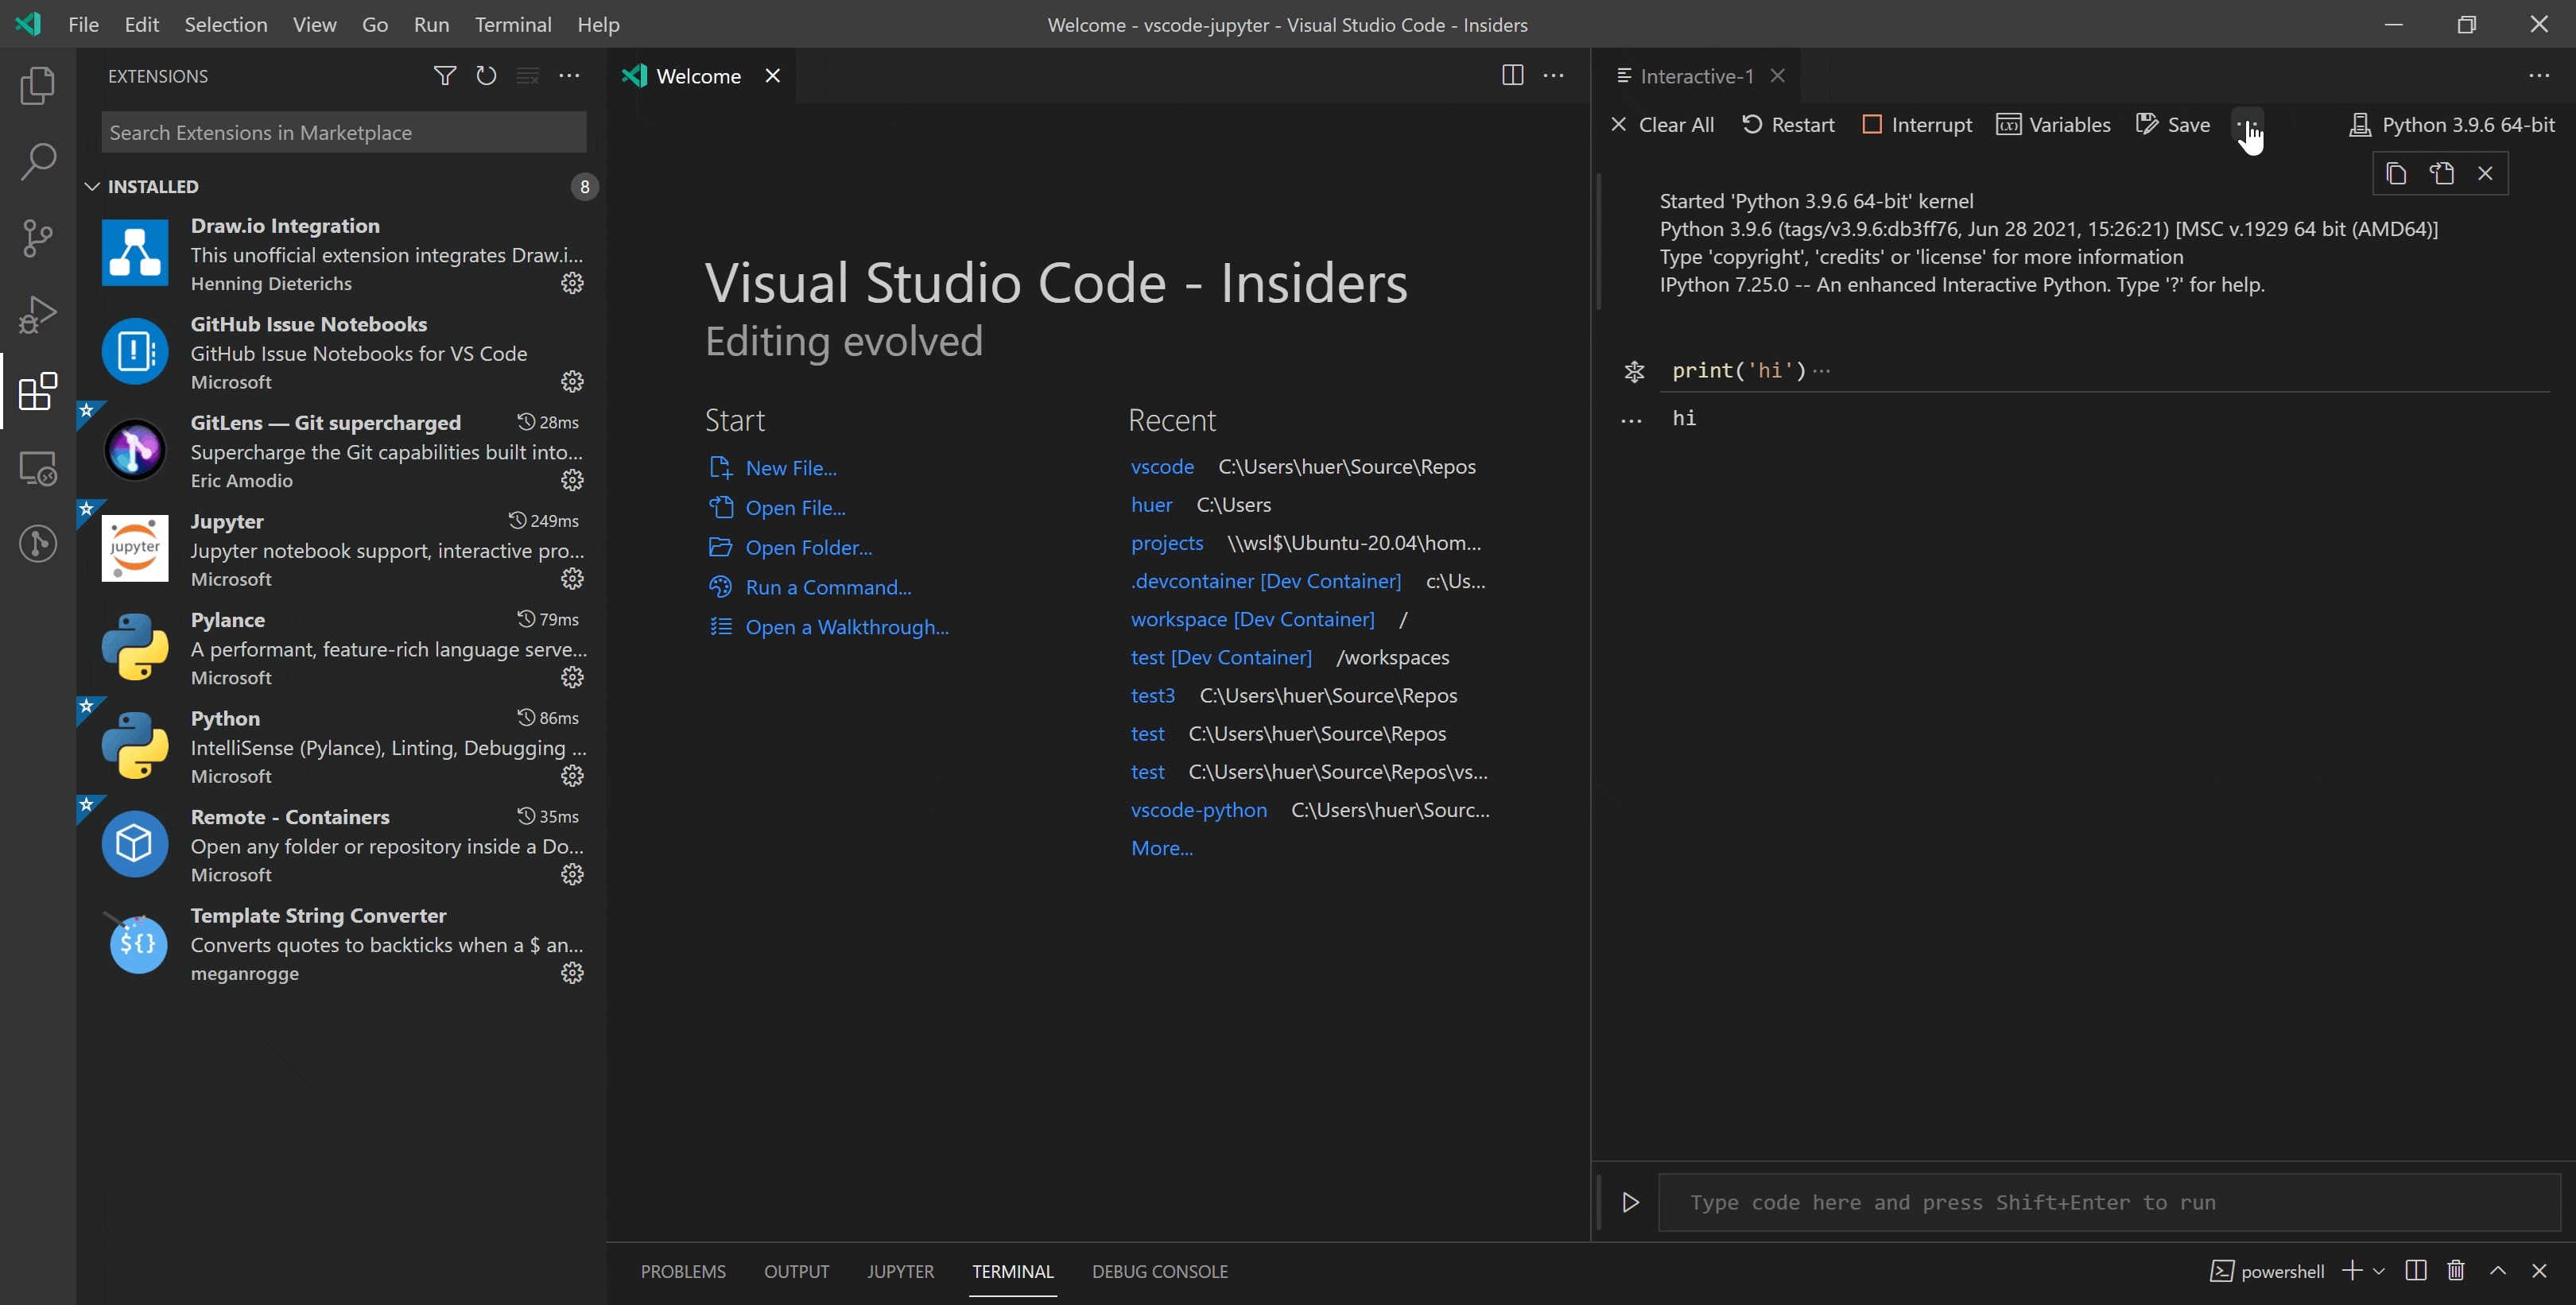Open the Terminal menu in menu bar
Screen dimensions: 2576x1305
(x=512, y=24)
